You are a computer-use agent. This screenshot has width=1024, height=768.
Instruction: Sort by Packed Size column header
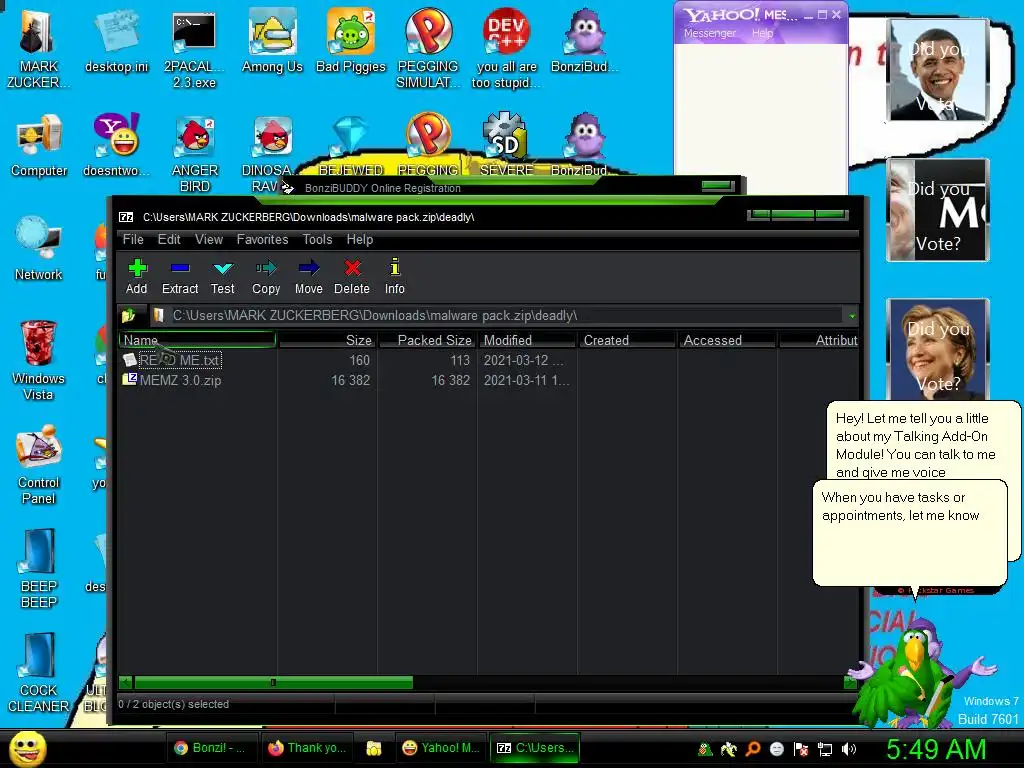tap(427, 340)
